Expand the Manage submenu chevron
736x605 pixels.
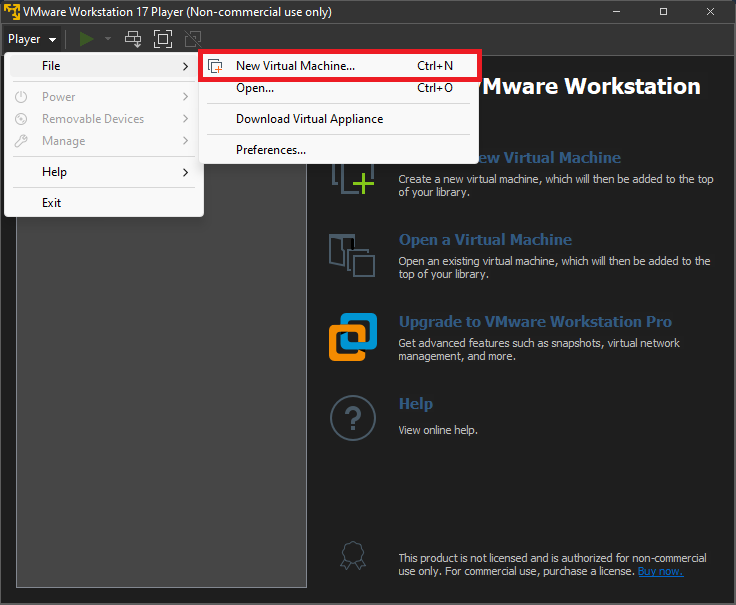tap(185, 141)
